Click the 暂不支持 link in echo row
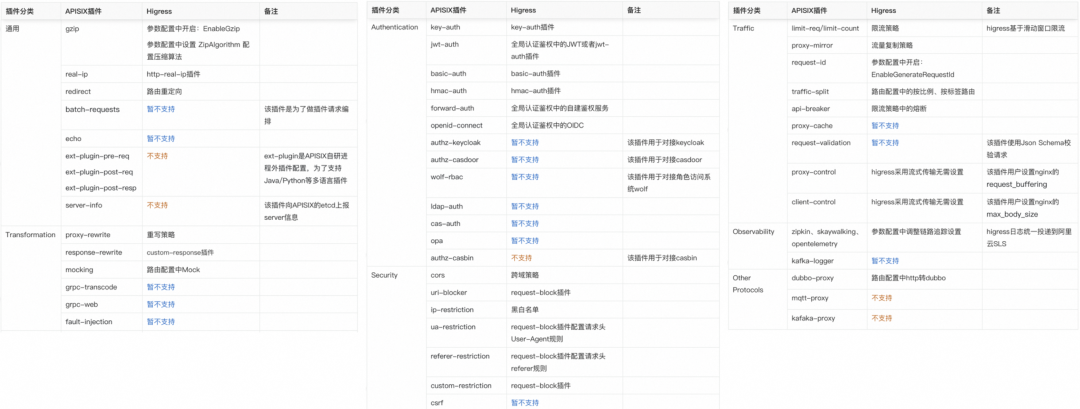 coord(160,138)
